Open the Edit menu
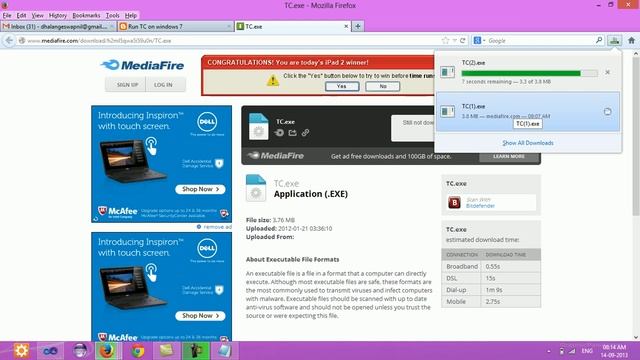640x360 pixels. (21, 16)
